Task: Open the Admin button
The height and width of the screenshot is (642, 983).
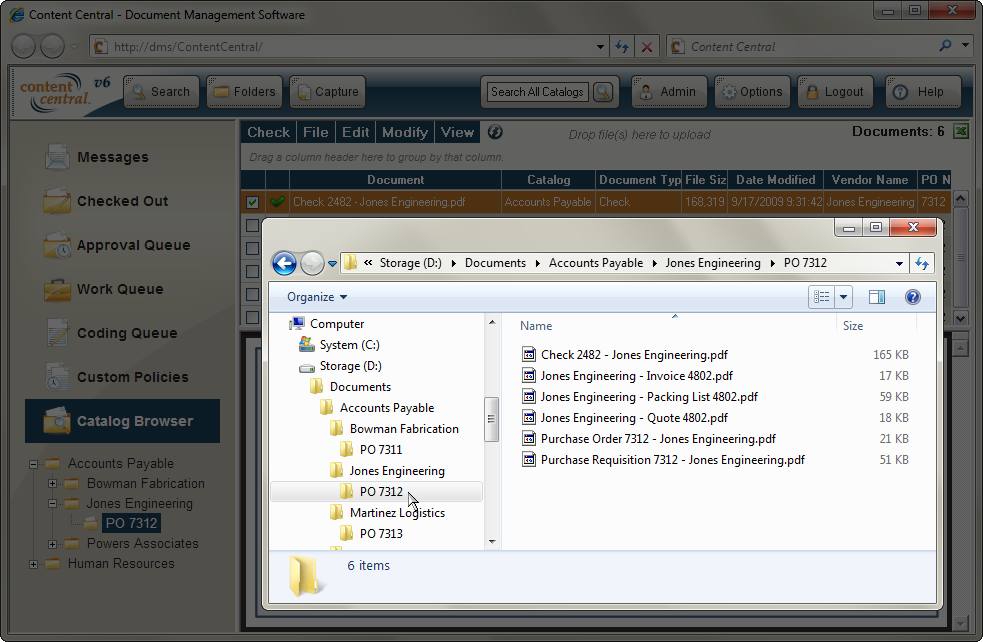Action: 669,92
